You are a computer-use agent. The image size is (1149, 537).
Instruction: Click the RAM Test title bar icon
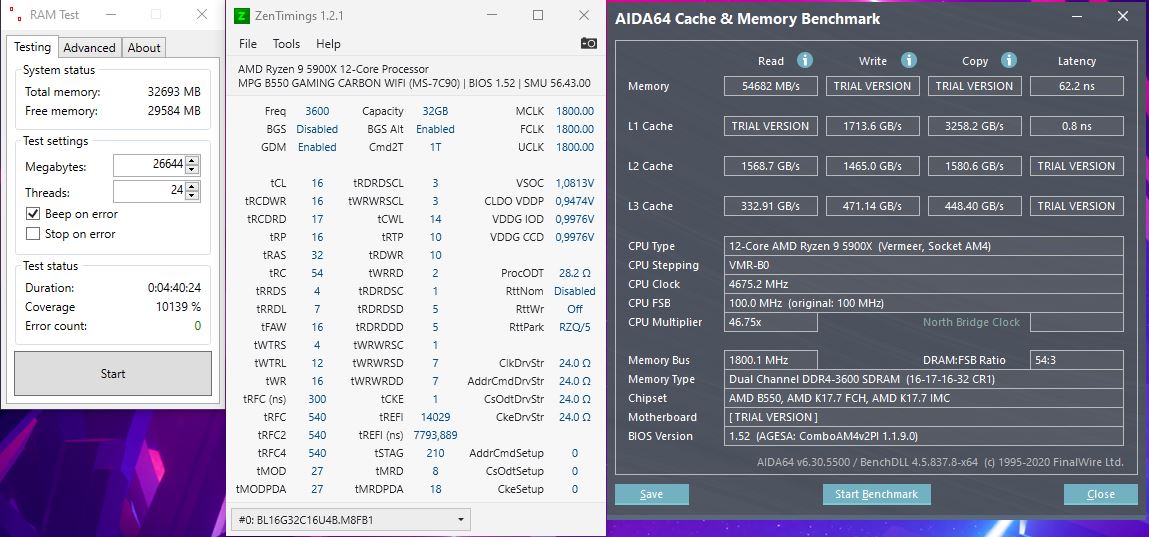pos(14,14)
